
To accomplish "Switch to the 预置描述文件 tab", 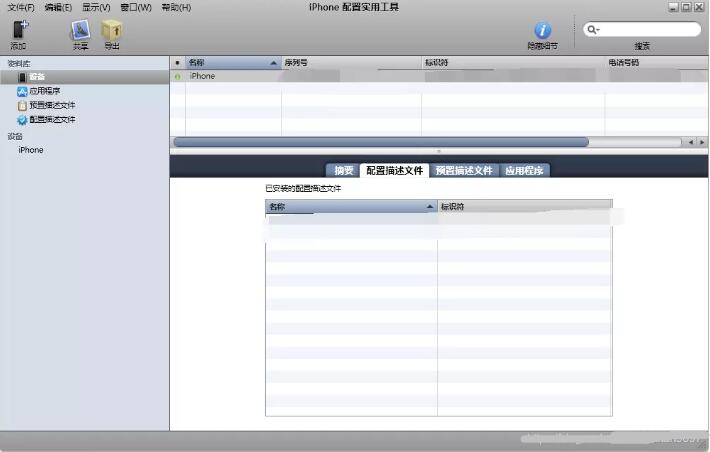I will [463, 171].
